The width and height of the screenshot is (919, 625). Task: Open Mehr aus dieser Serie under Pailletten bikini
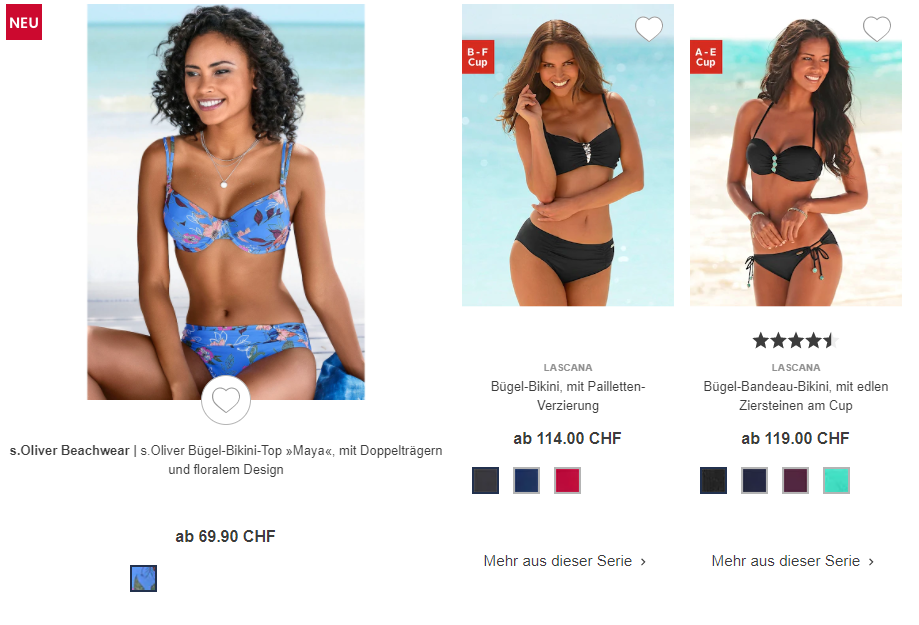pyautogui.click(x=565, y=561)
